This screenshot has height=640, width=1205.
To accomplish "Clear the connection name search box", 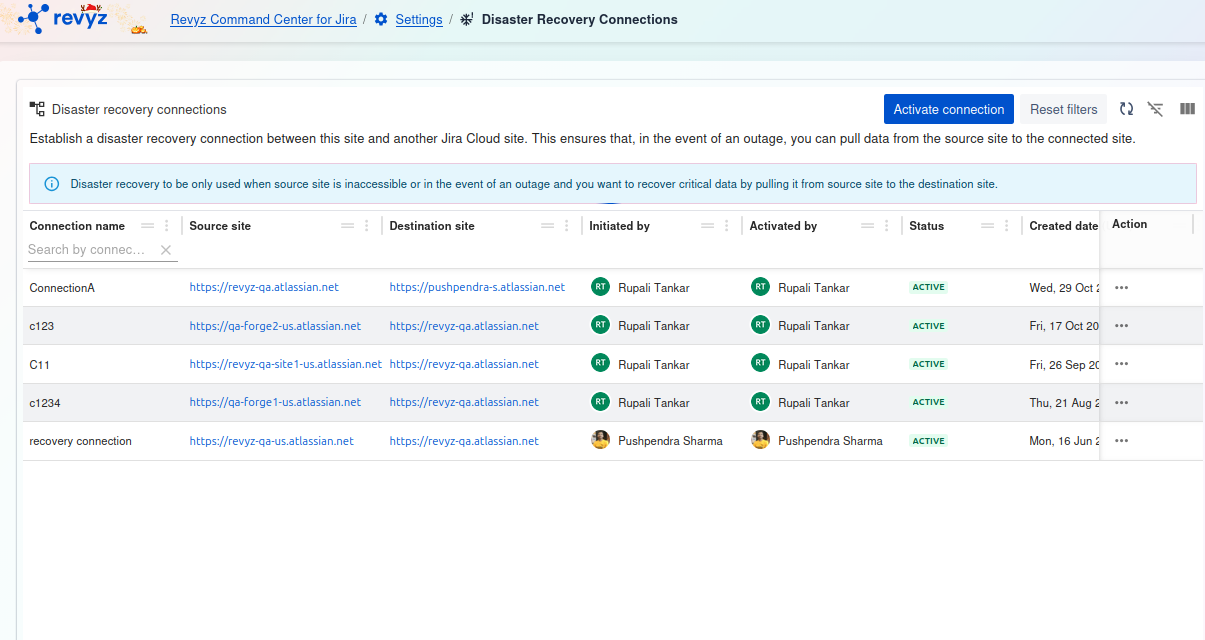I will click(x=166, y=250).
